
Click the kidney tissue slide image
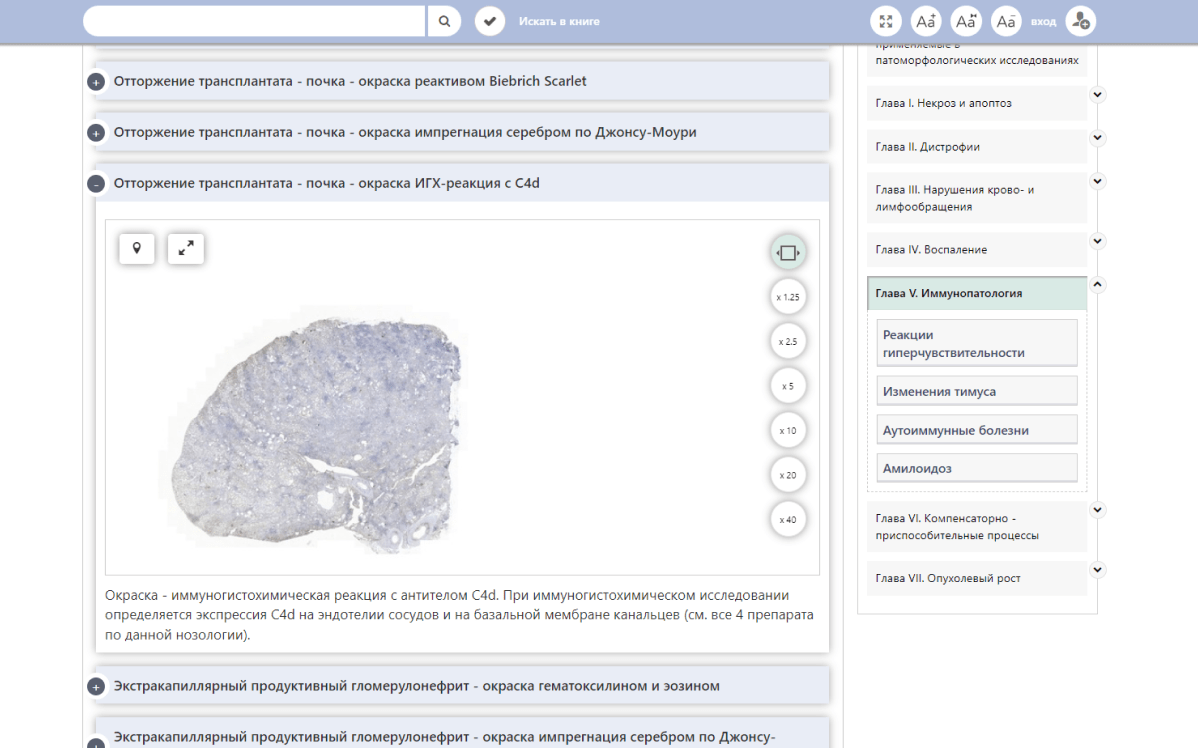317,432
